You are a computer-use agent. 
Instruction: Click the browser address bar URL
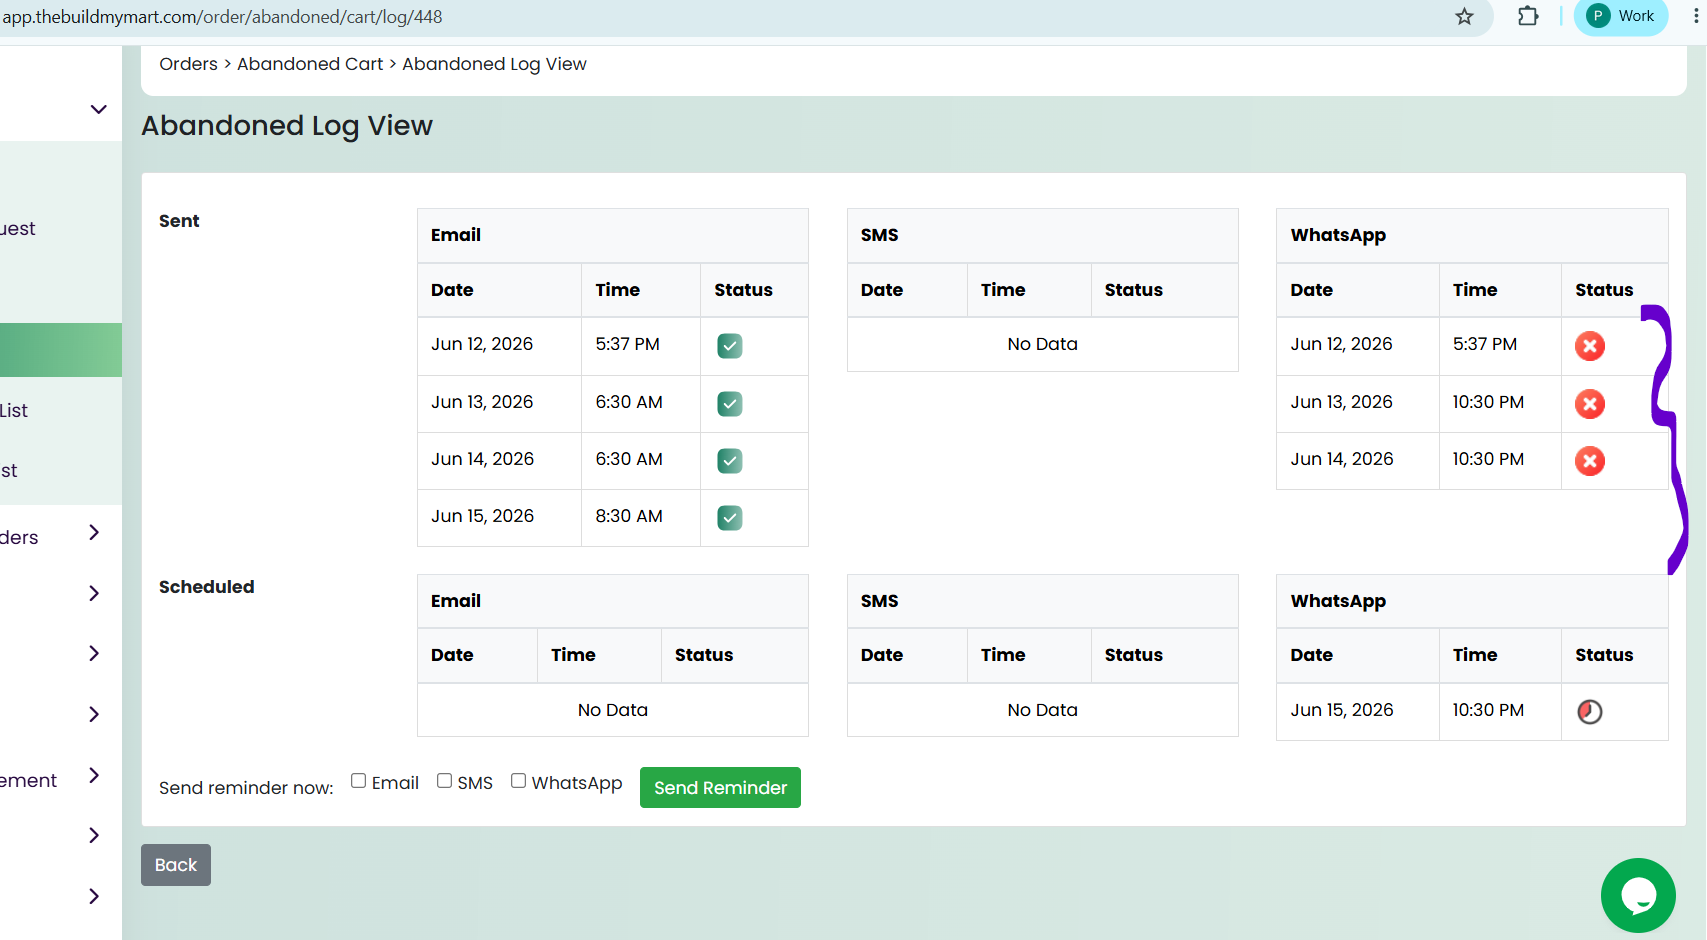pos(222,17)
